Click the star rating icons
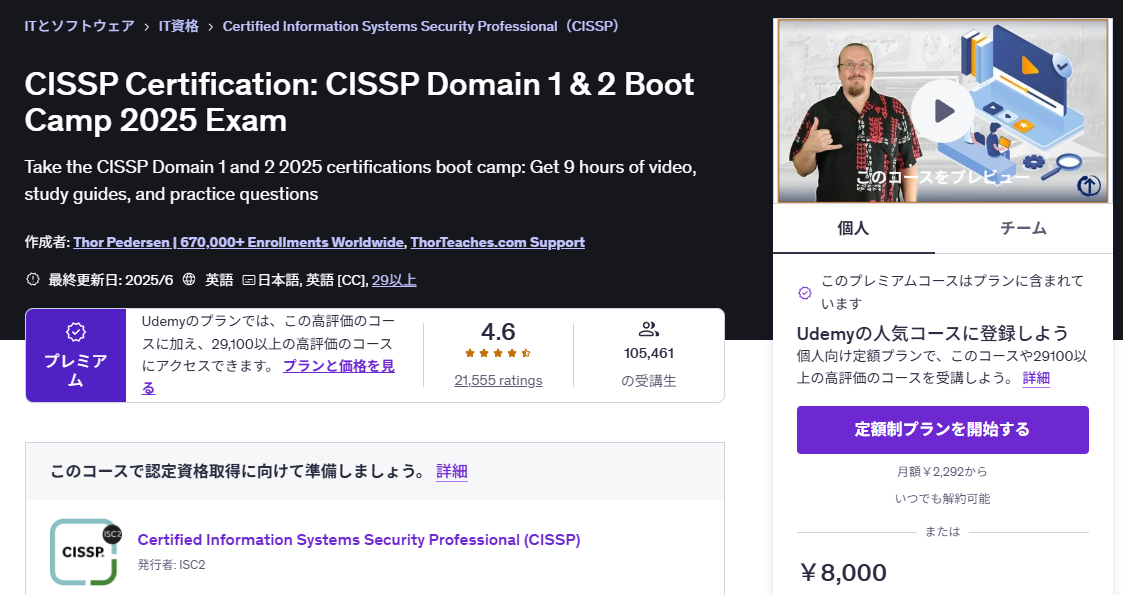This screenshot has width=1123, height=595. click(x=498, y=353)
